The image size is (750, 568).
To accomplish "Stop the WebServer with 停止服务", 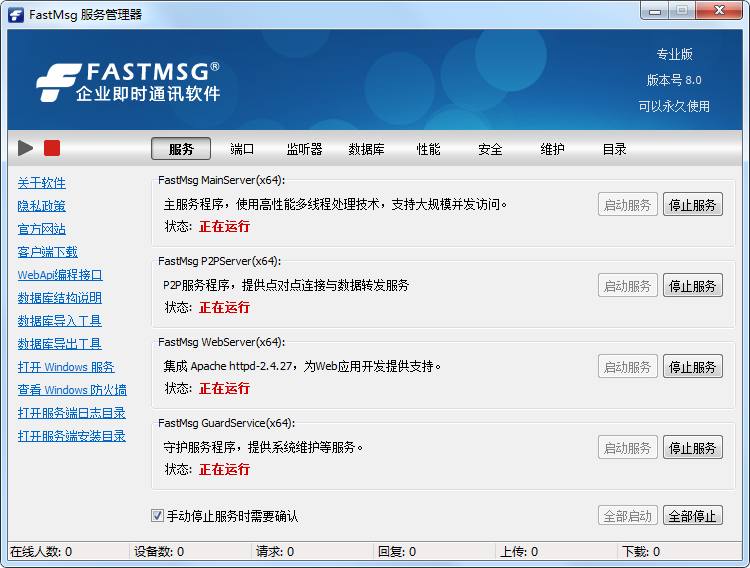I will coord(693,367).
